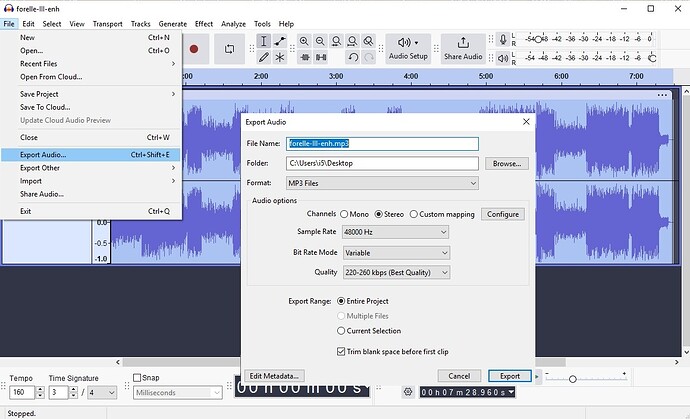
Task: Toggle the Loop playback button
Action: click(229, 48)
